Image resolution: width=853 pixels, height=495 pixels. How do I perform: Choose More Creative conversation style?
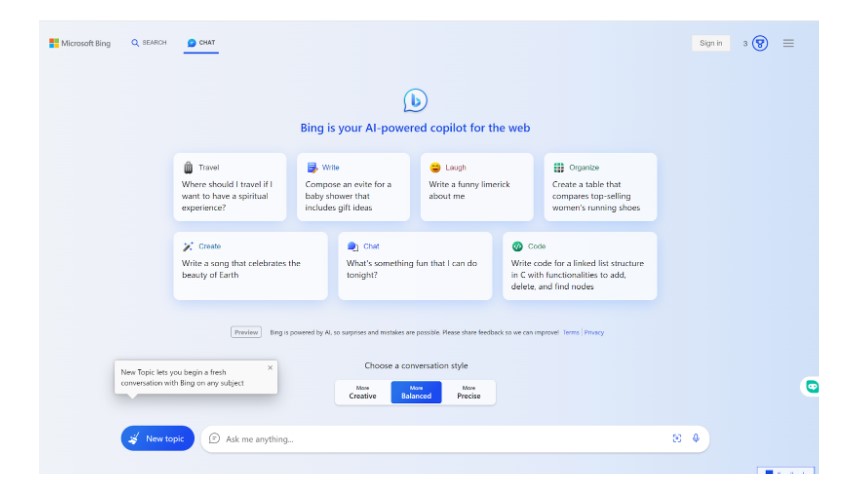(362, 392)
